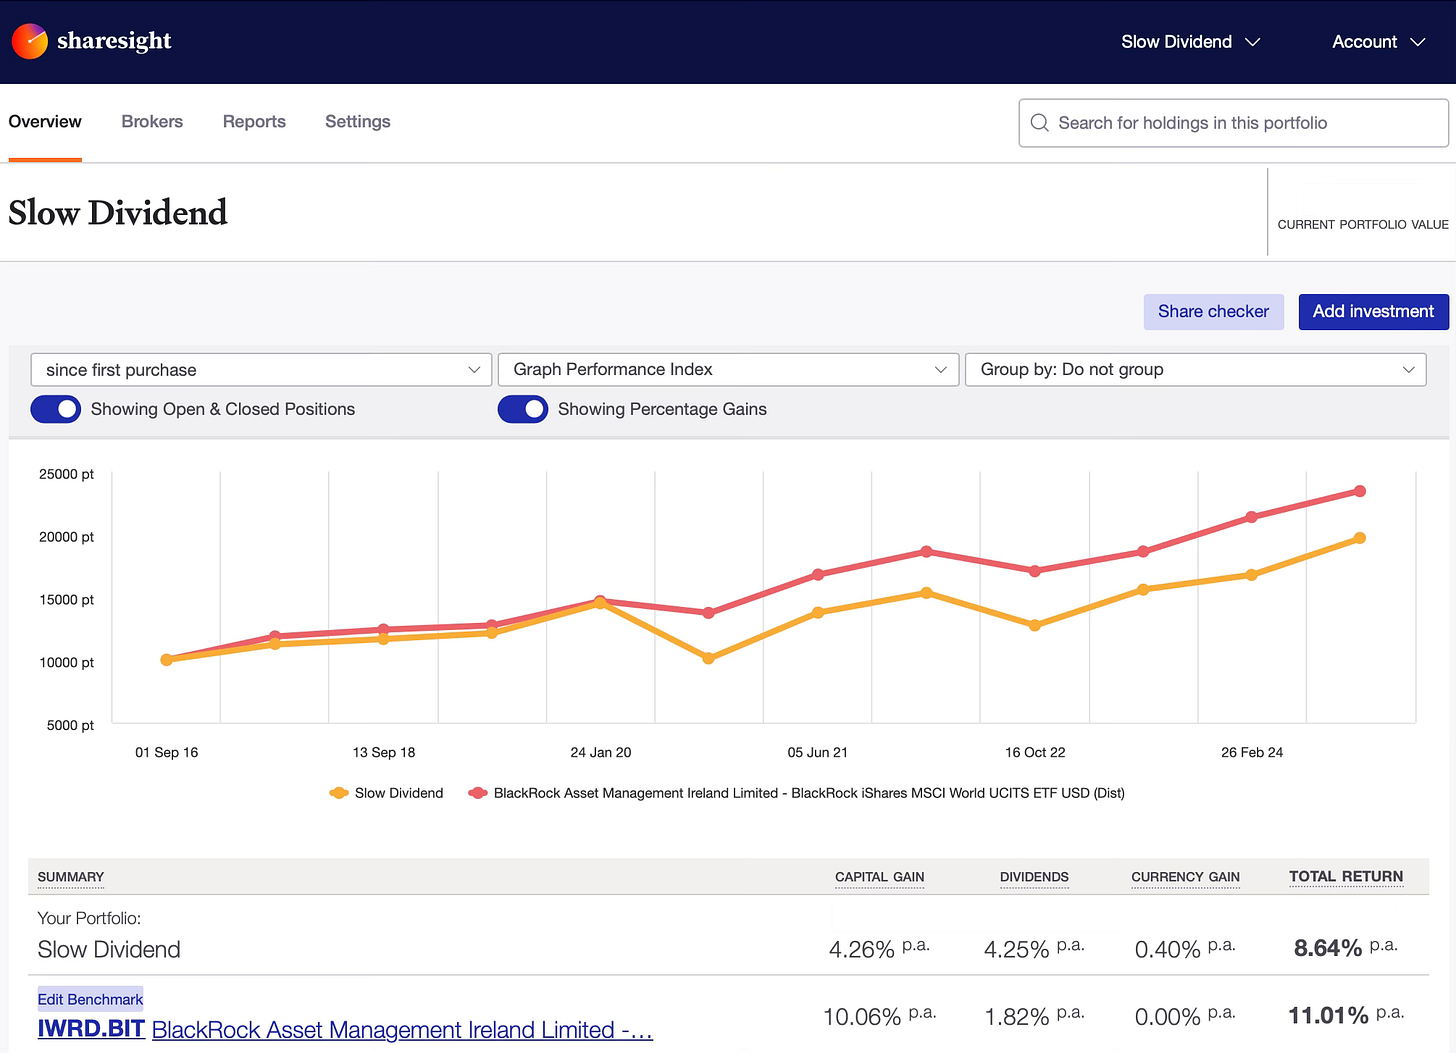Click the Slow Dividend page heading
1456x1053 pixels.
click(118, 213)
